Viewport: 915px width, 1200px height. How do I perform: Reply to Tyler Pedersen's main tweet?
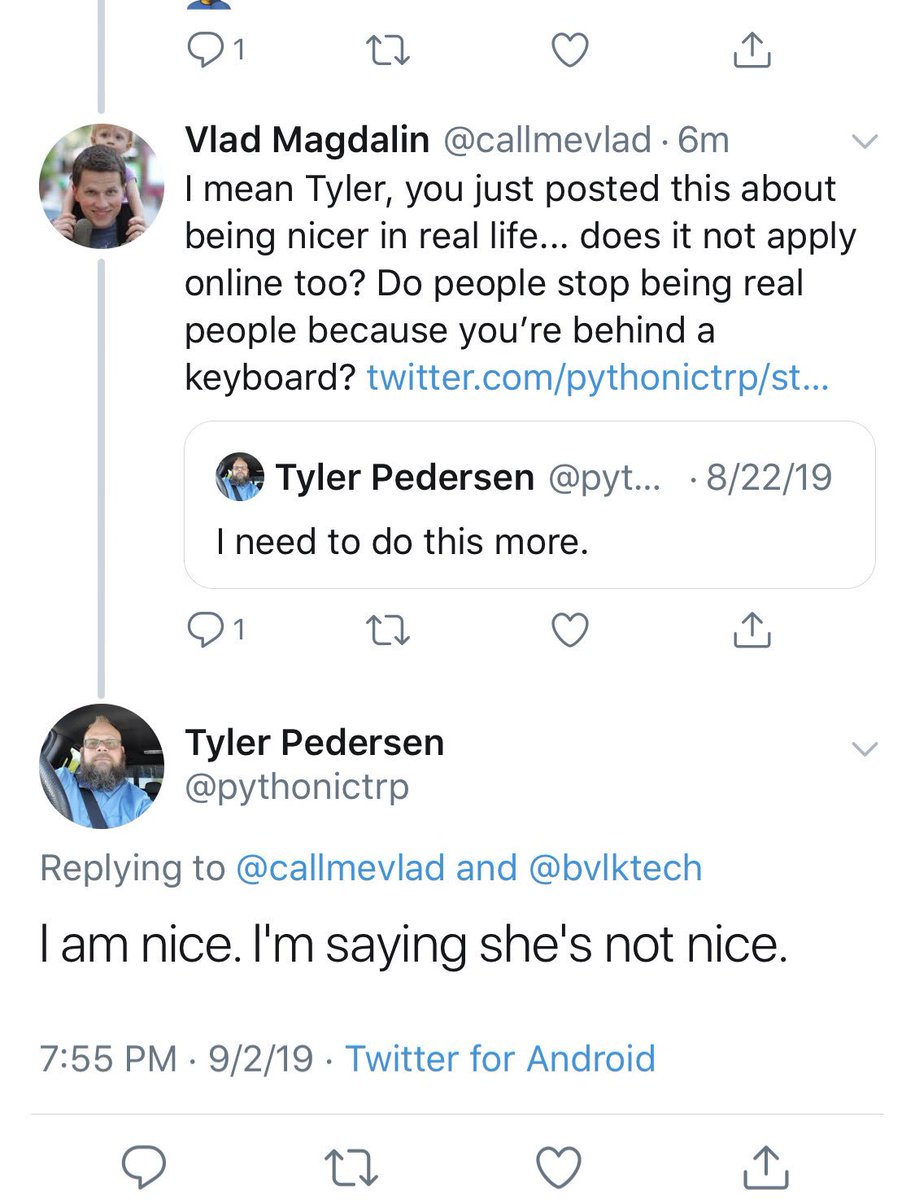(x=153, y=1165)
